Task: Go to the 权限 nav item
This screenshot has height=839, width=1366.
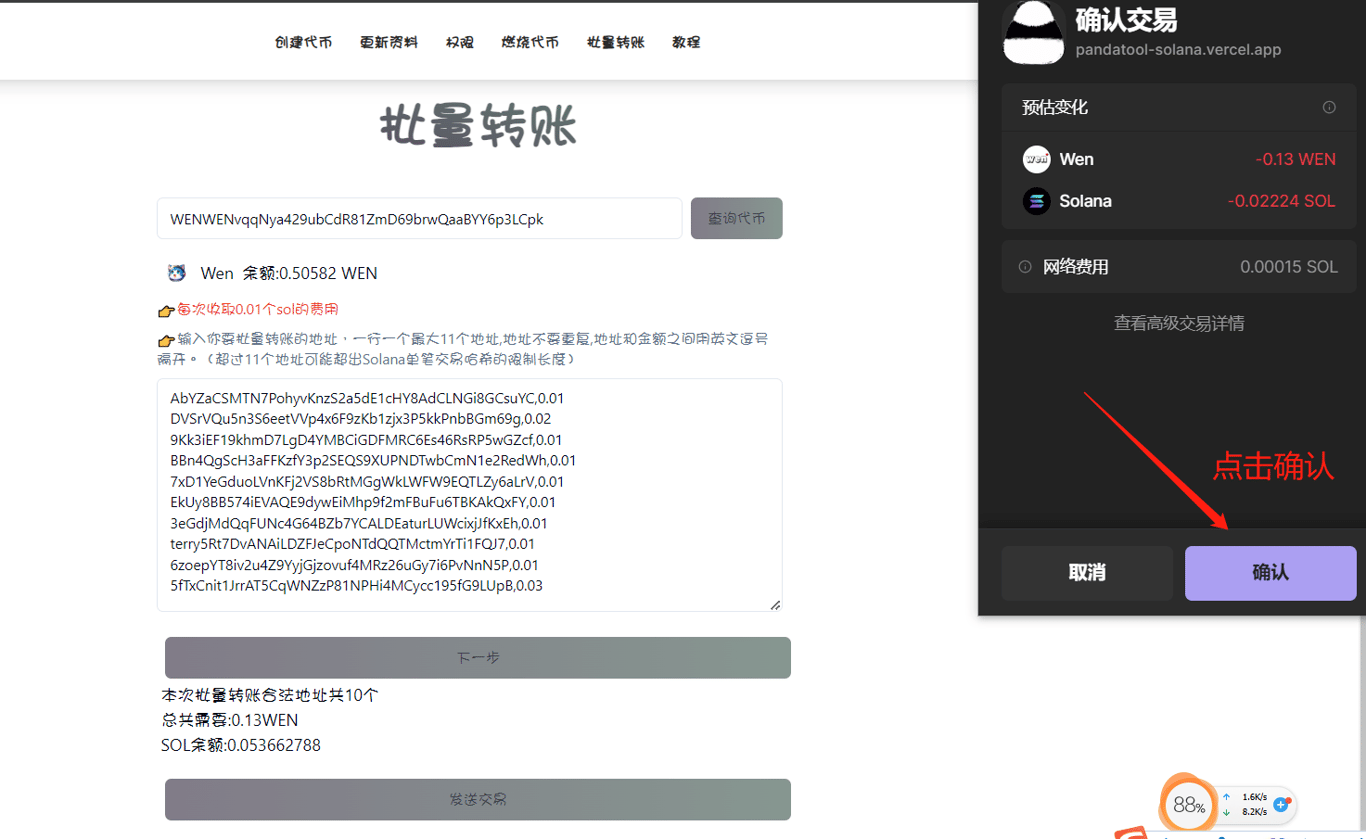Action: (460, 42)
